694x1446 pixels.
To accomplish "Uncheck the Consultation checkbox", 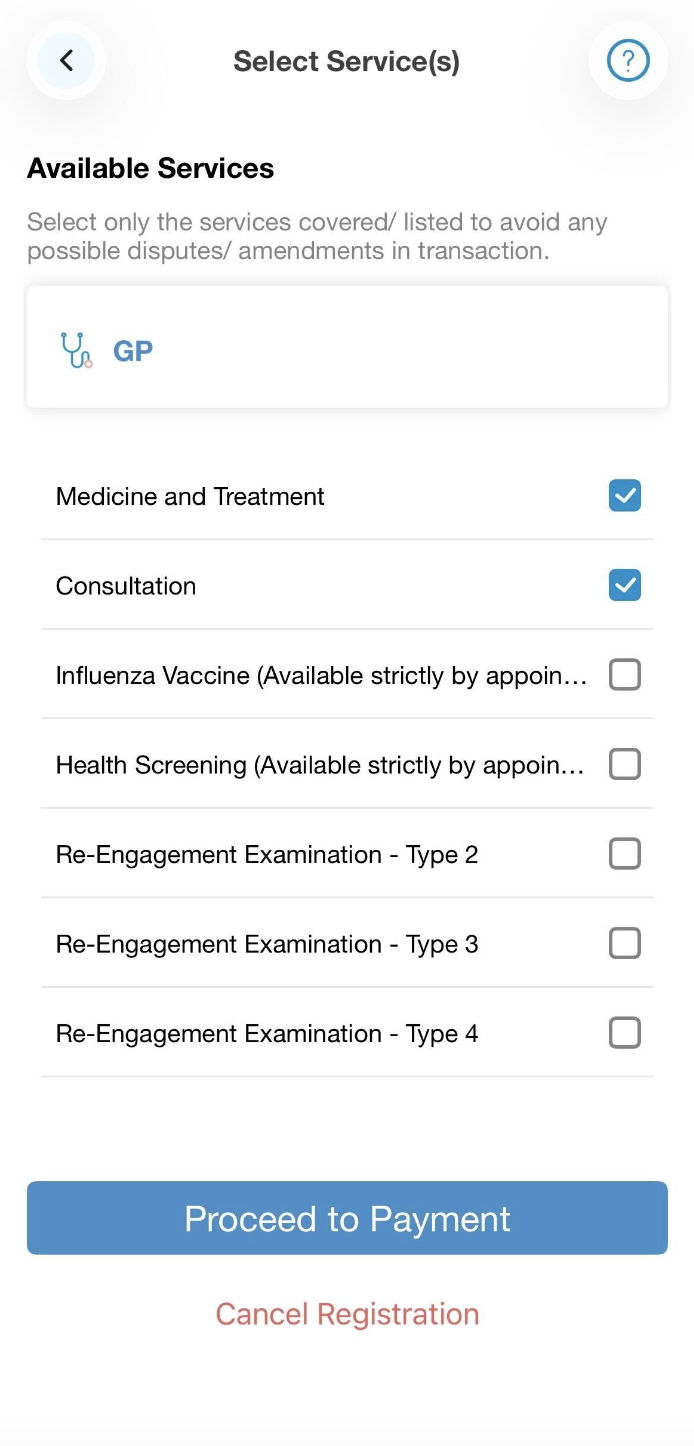I will (x=625, y=585).
